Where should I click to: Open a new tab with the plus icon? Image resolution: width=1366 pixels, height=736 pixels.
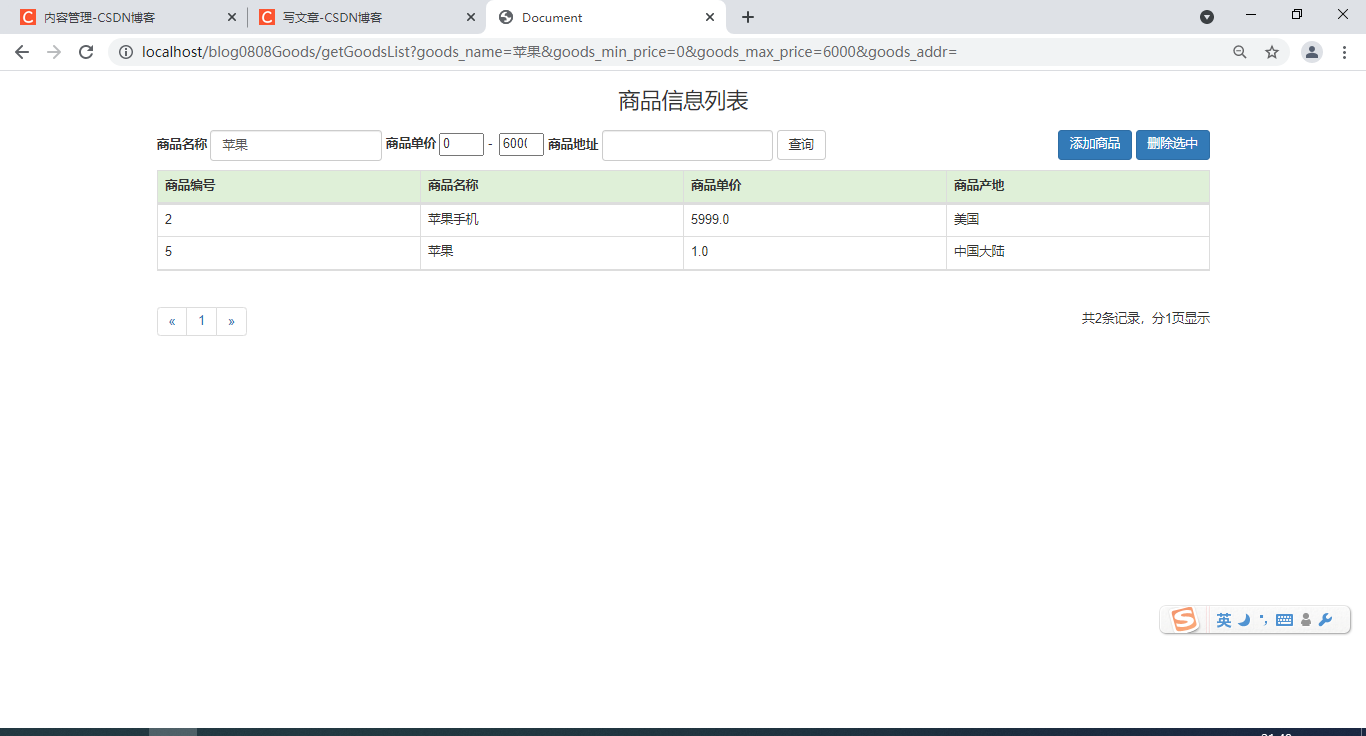(748, 16)
